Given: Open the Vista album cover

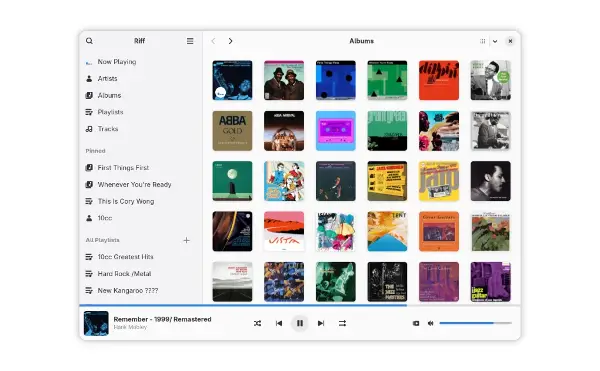Looking at the screenshot, I should tap(284, 231).
